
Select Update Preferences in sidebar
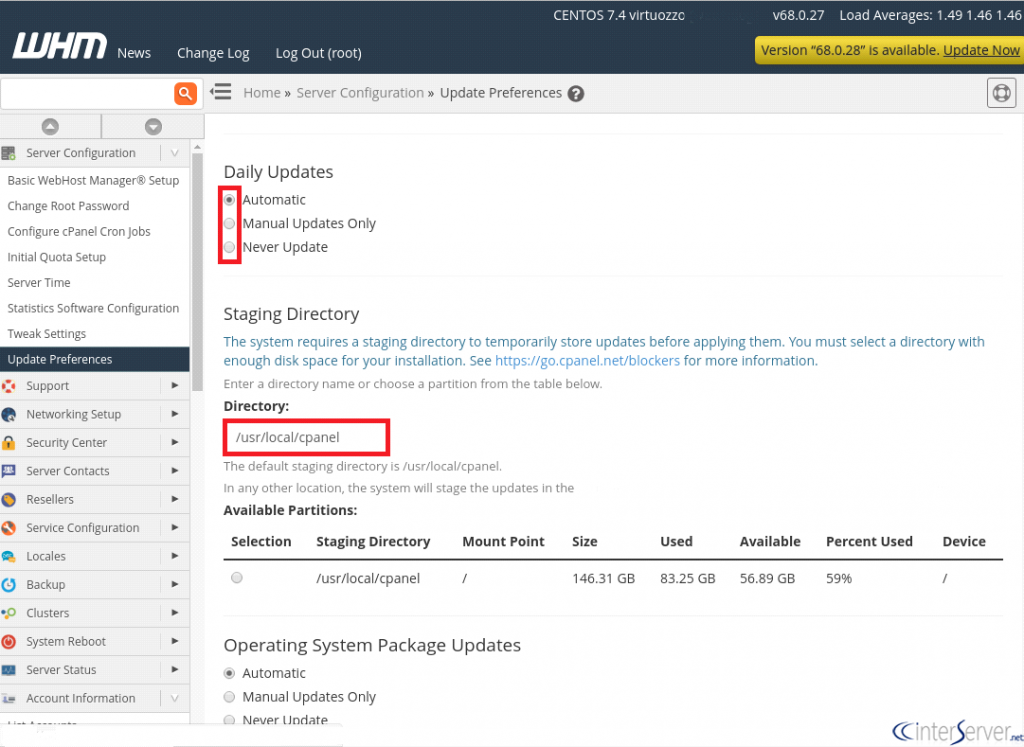point(95,359)
